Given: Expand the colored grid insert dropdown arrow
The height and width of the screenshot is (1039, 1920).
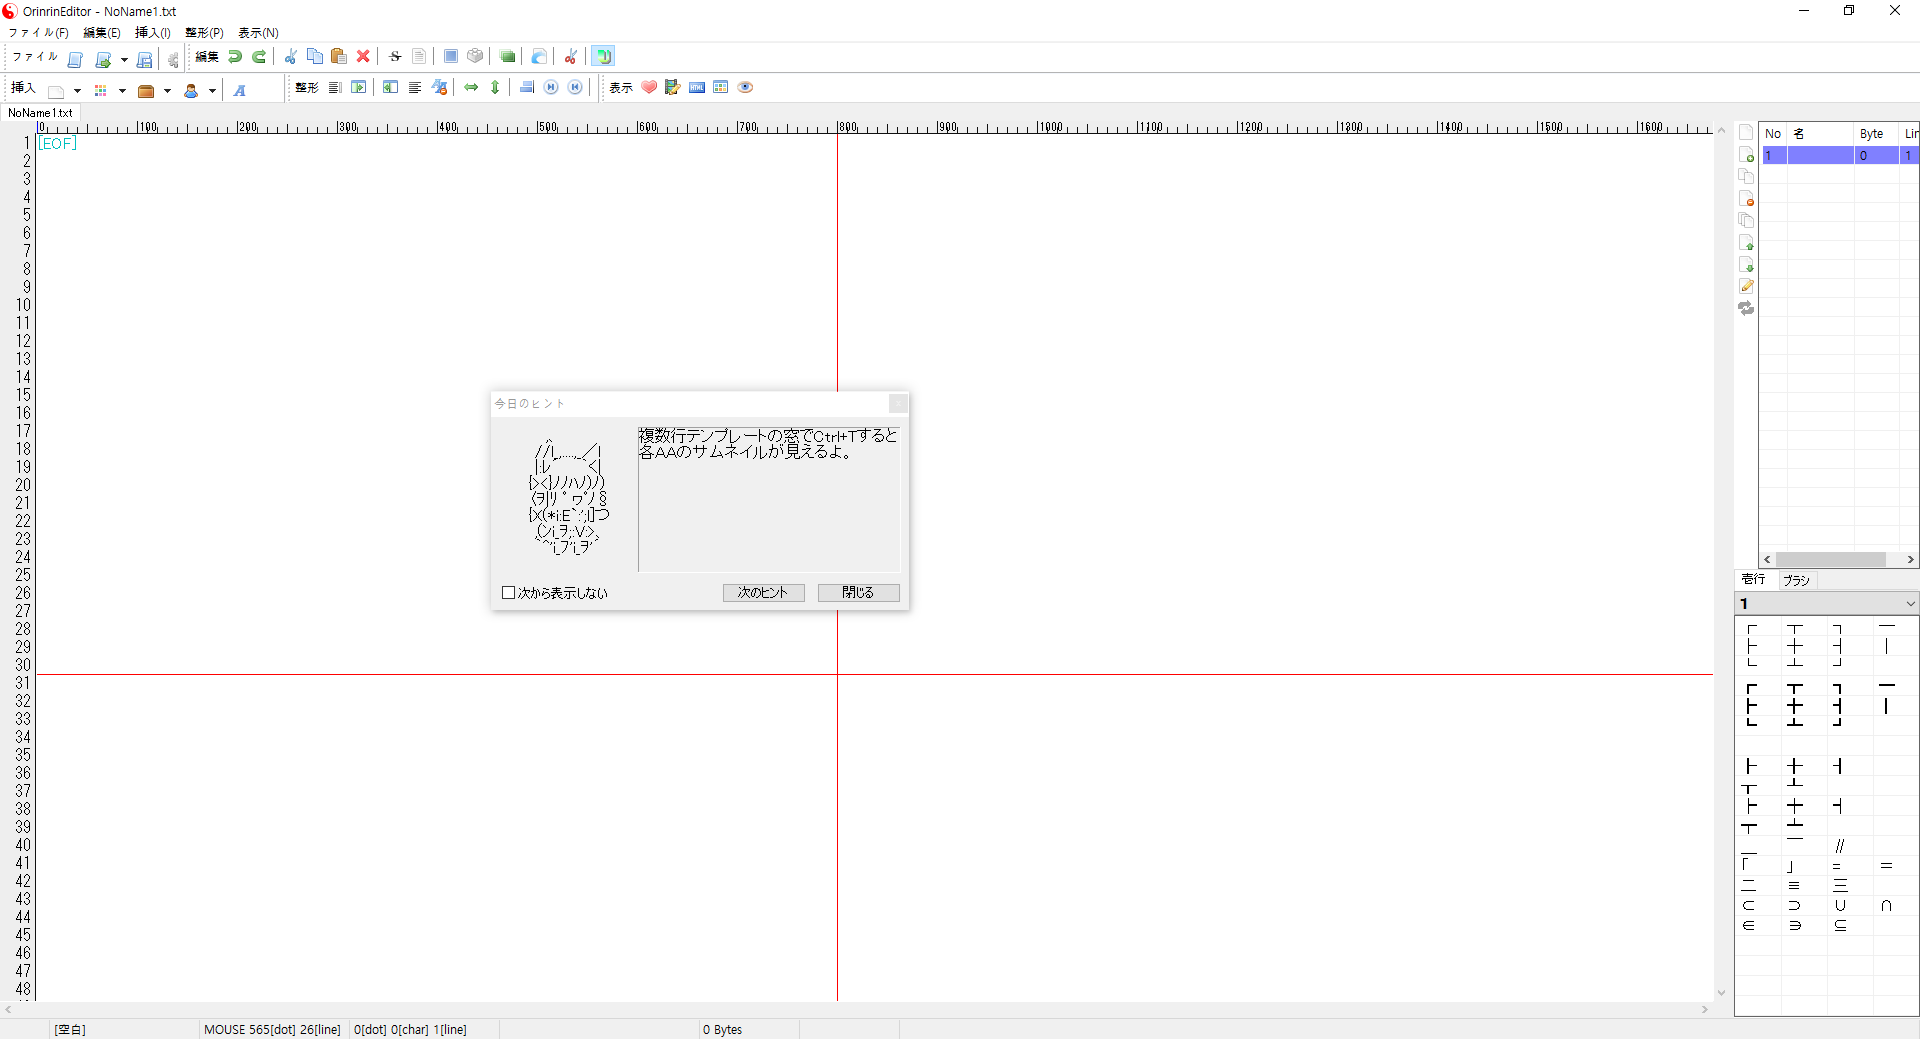Looking at the screenshot, I should click(122, 91).
